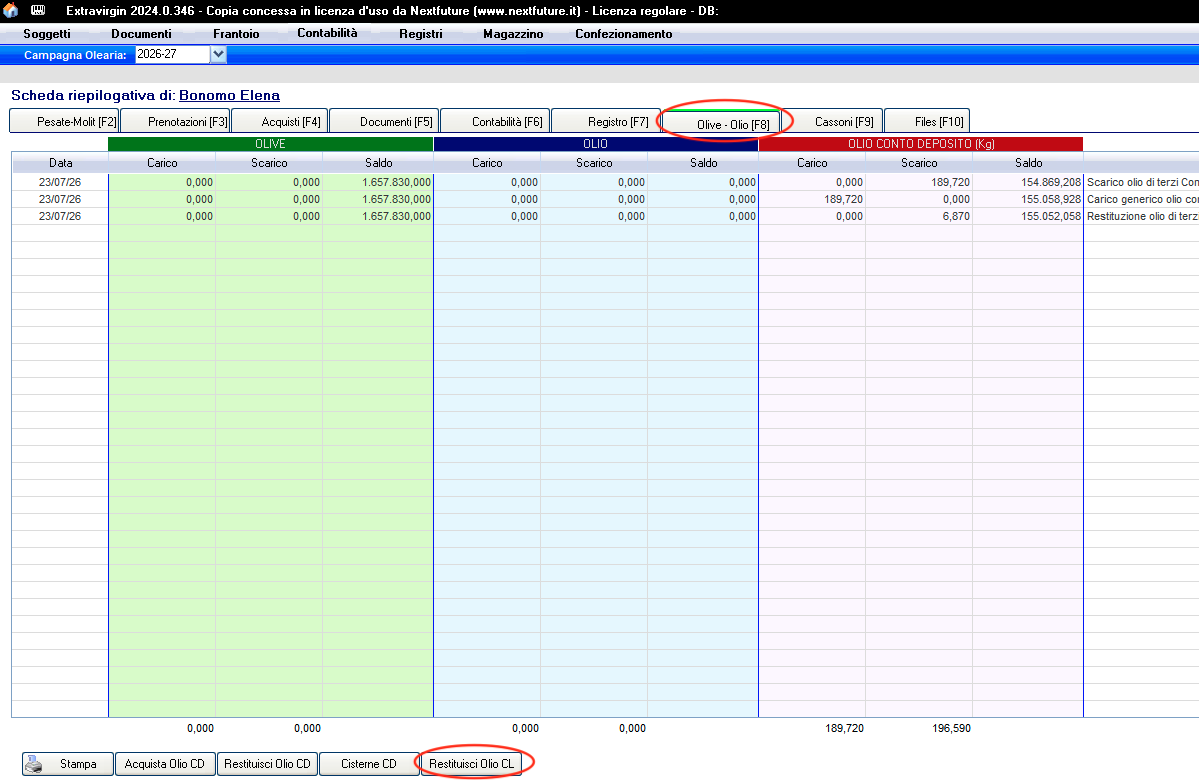Click the Olio Scarico column header
Image resolution: width=1199 pixels, height=780 pixels.
click(594, 163)
